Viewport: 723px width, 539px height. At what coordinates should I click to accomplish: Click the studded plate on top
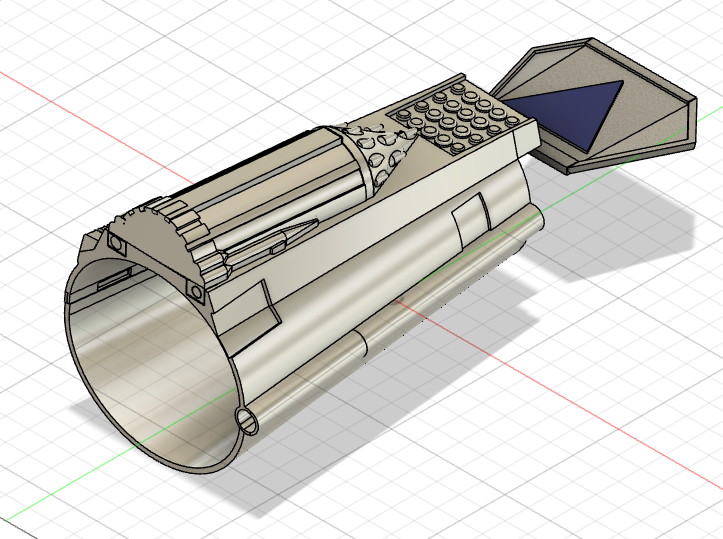coord(461,119)
